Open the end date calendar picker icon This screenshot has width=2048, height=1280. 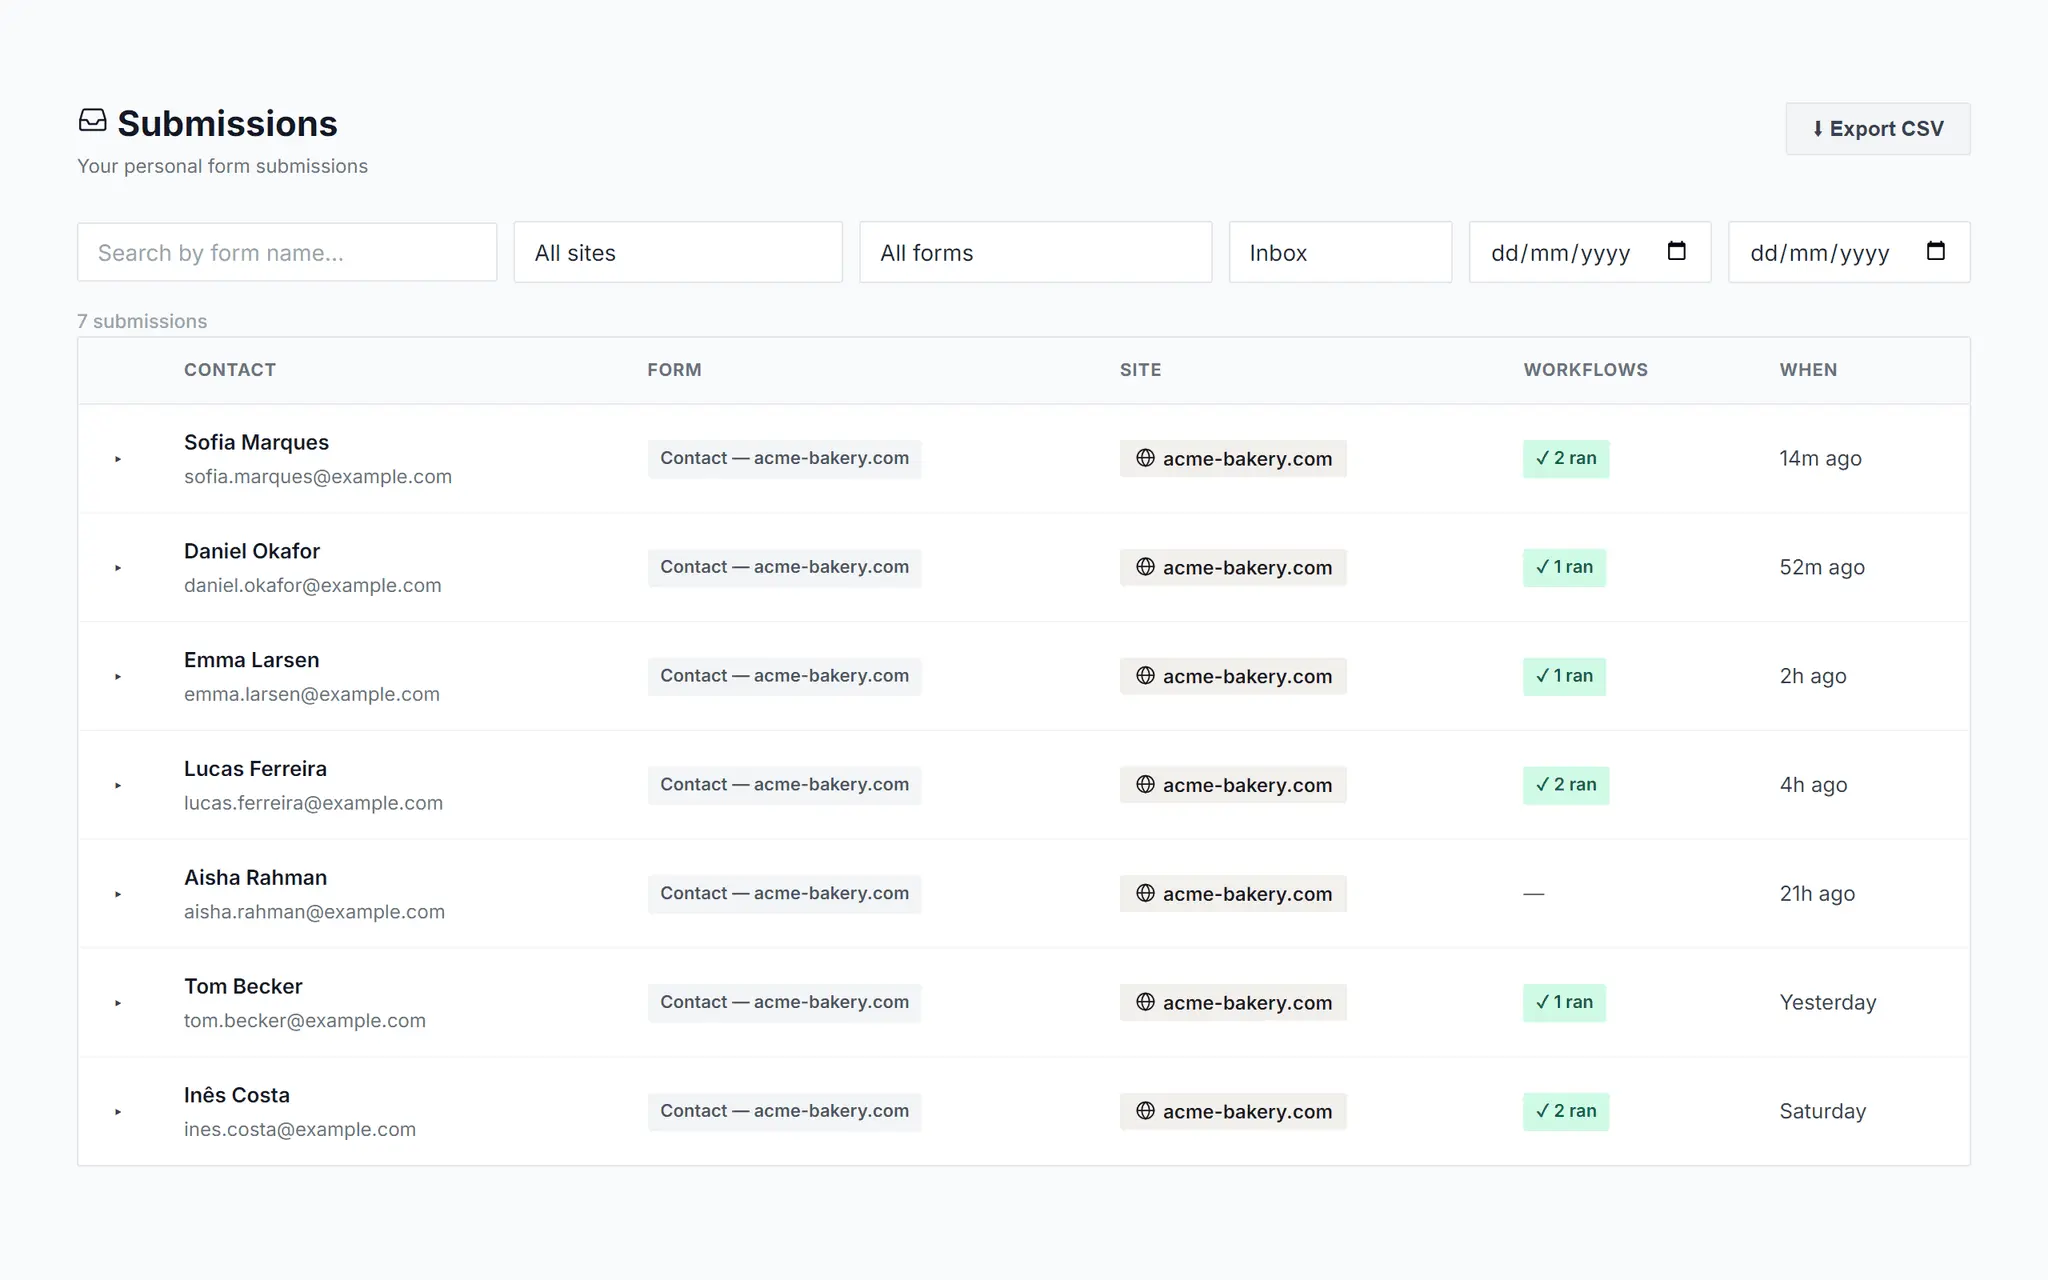[1936, 251]
